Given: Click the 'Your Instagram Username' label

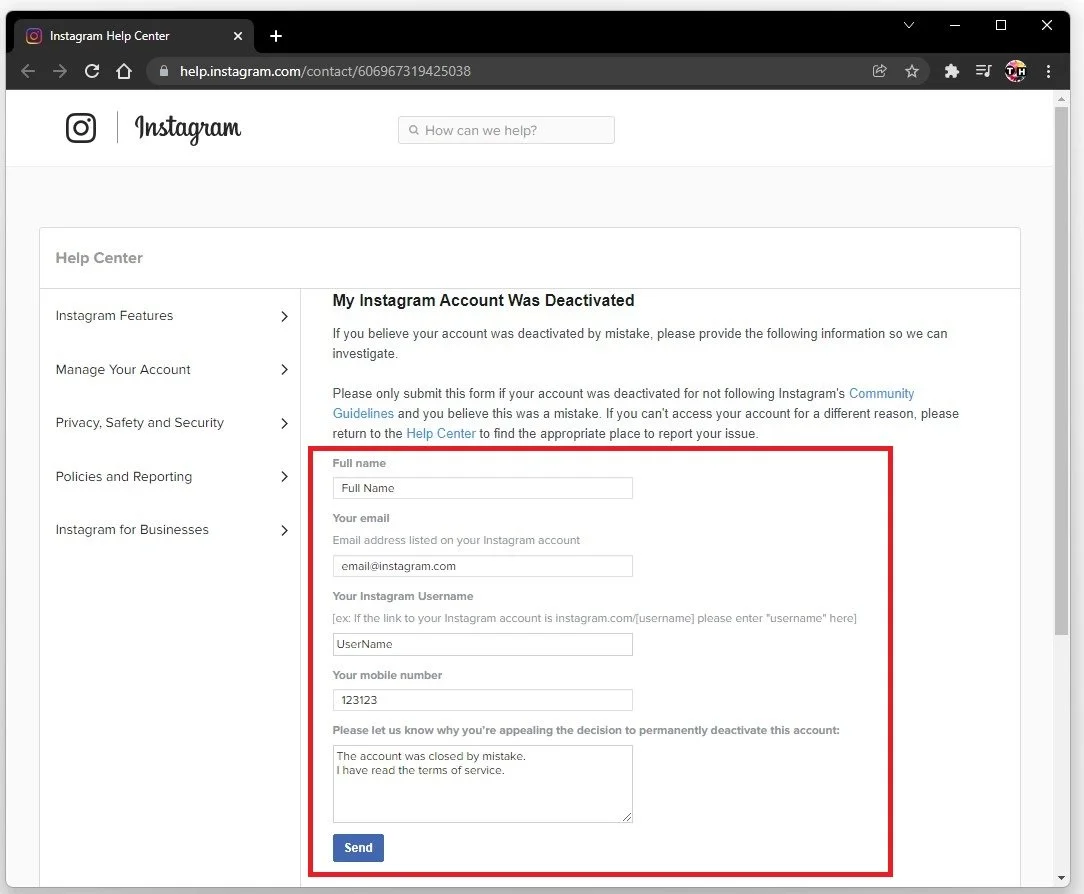Looking at the screenshot, I should pyautogui.click(x=403, y=596).
